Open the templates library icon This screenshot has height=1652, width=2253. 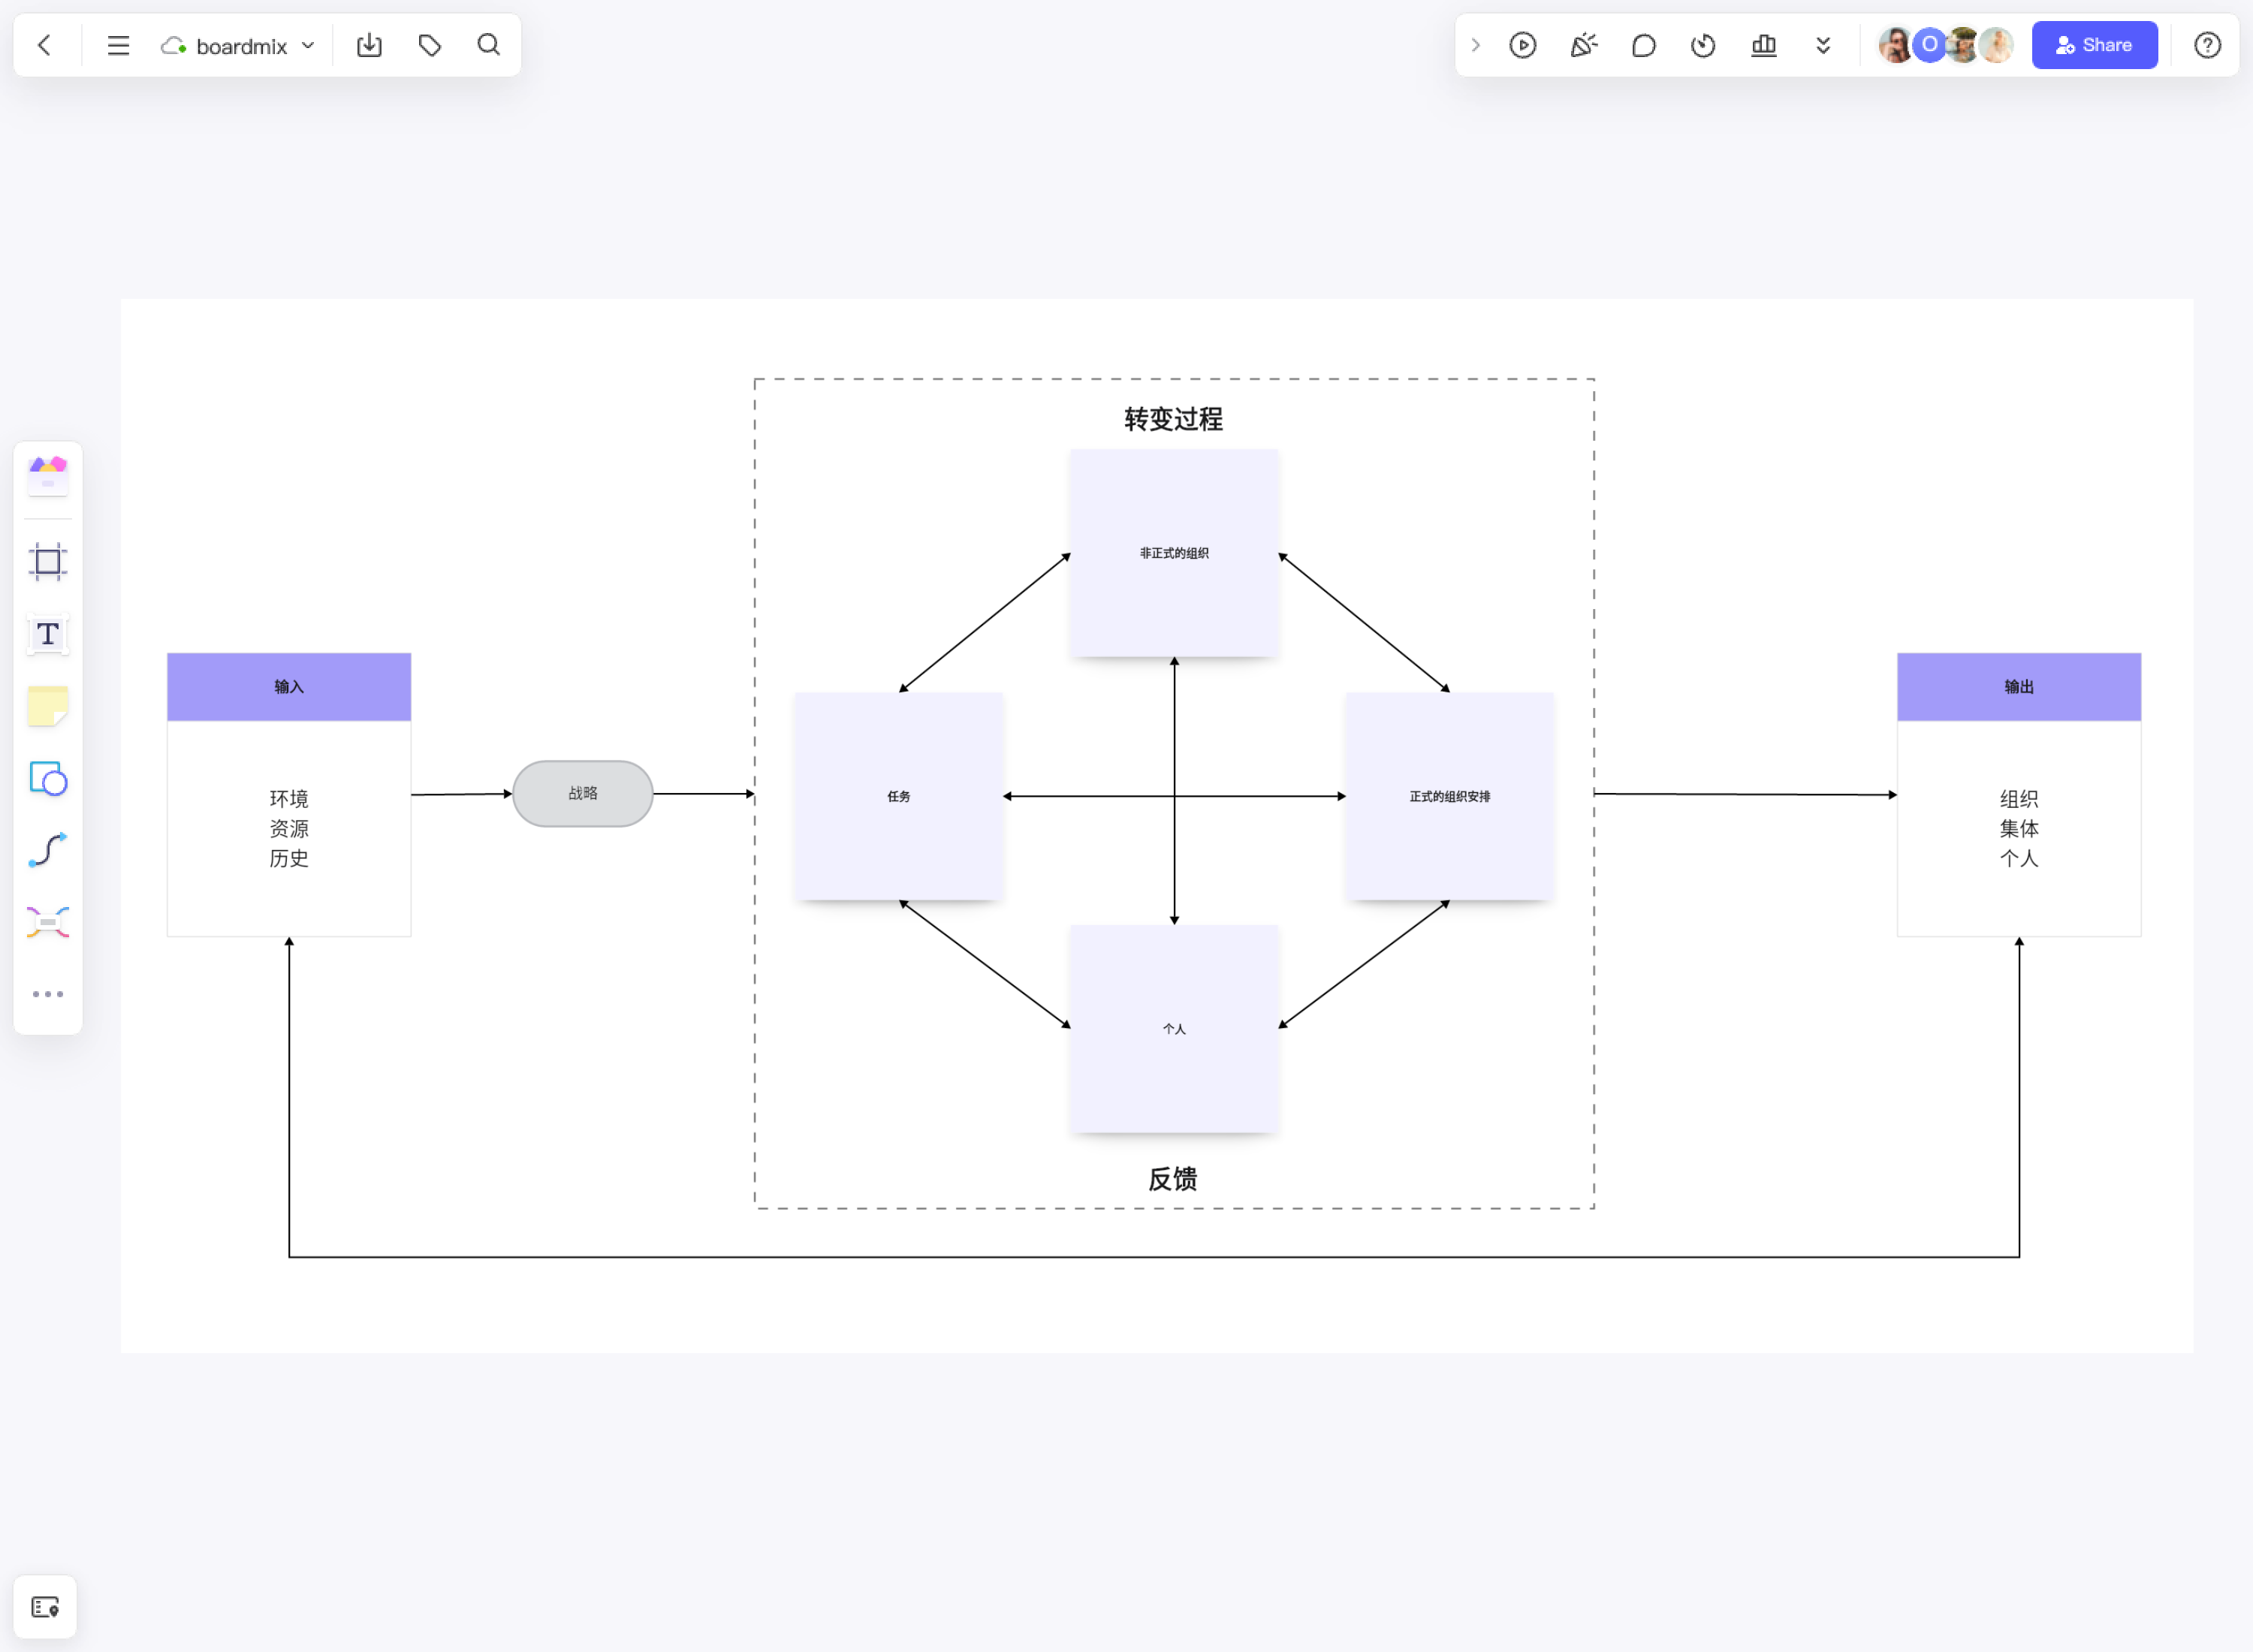coord(48,476)
